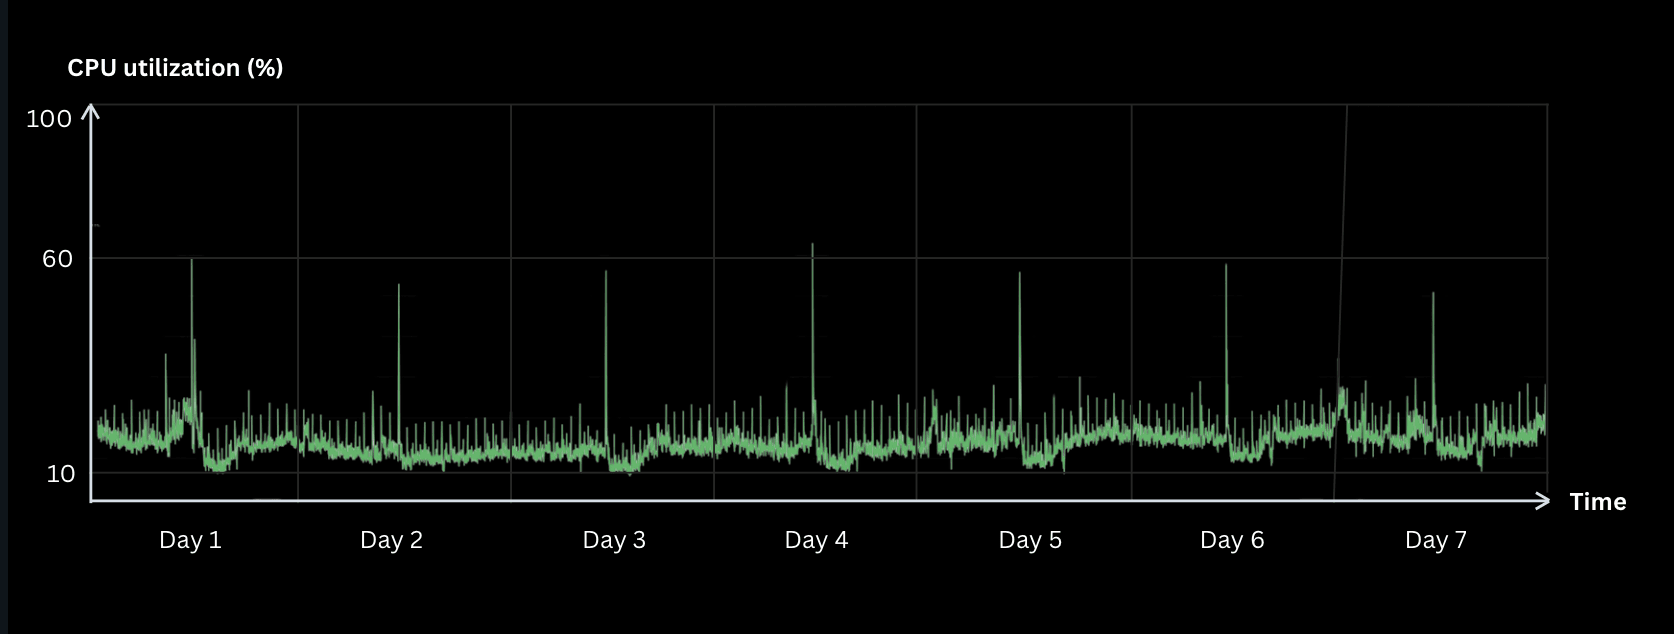Select the Day 2 axis label

(x=391, y=540)
